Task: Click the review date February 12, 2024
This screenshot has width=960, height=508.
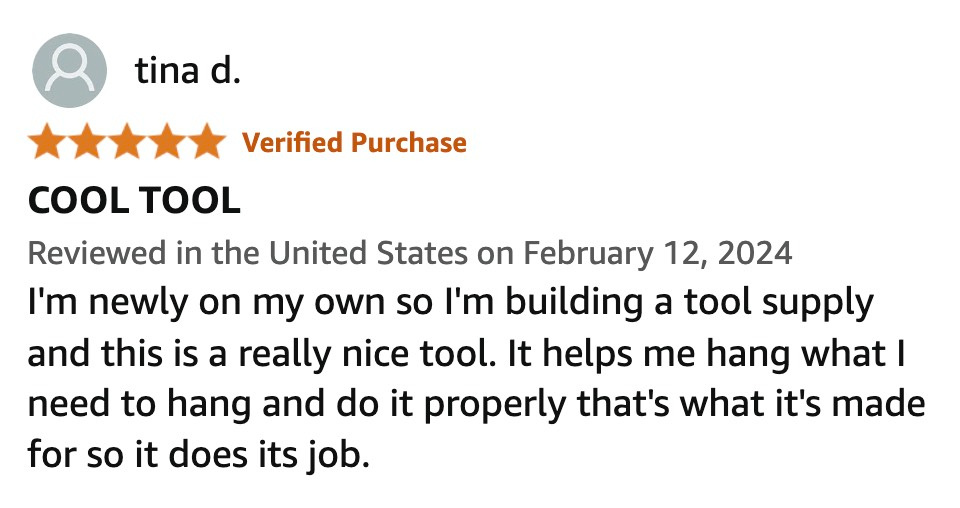Action: pyautogui.click(x=658, y=253)
